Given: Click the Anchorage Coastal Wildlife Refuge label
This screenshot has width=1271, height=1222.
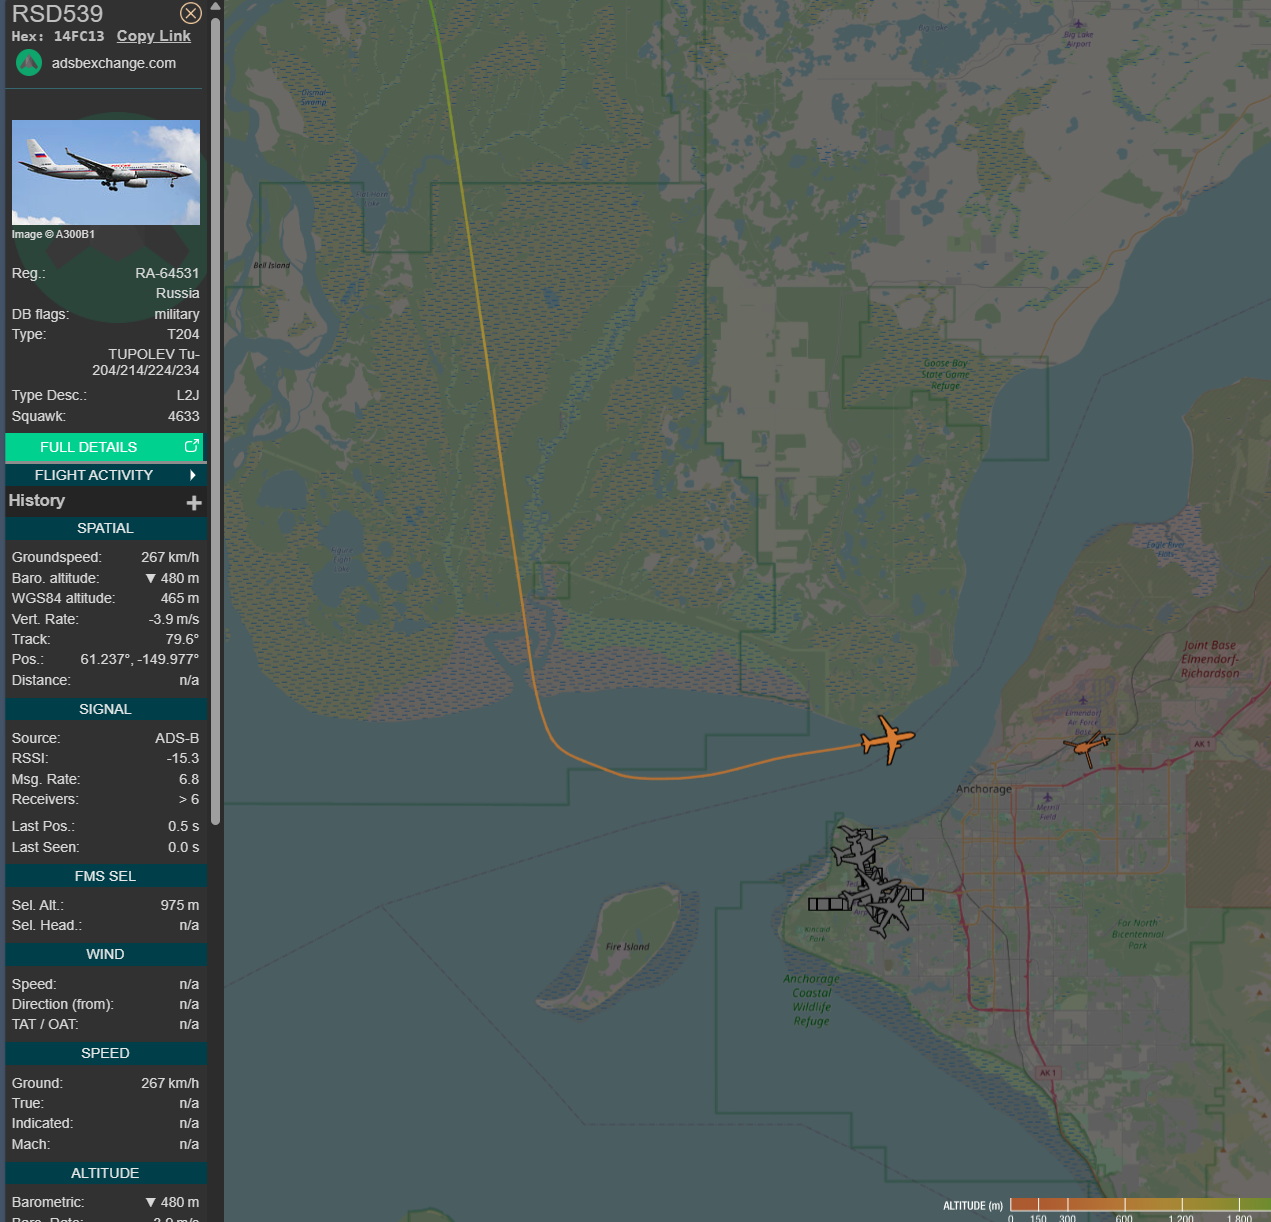Looking at the screenshot, I should point(811,1000).
